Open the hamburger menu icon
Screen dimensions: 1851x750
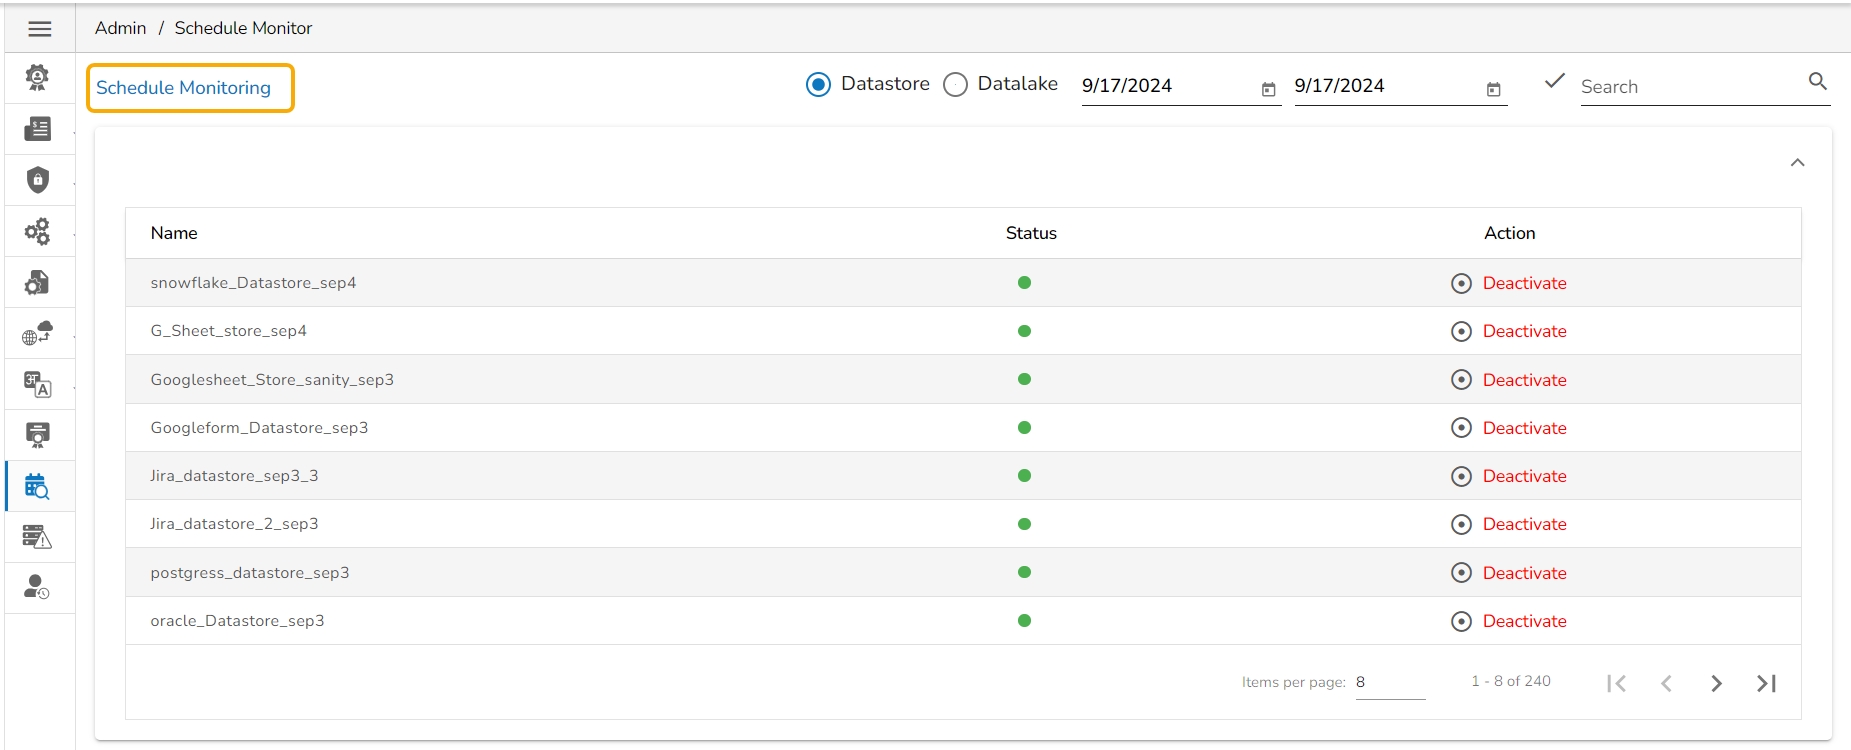[x=39, y=29]
